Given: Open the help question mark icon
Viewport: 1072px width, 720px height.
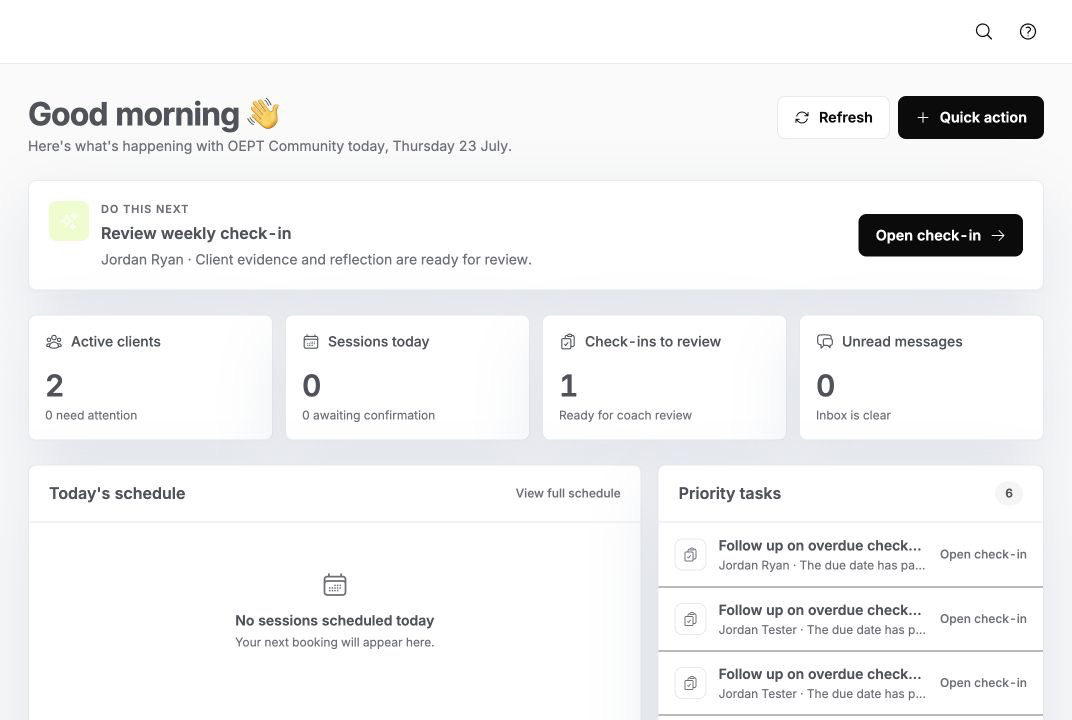Looking at the screenshot, I should (1028, 31).
